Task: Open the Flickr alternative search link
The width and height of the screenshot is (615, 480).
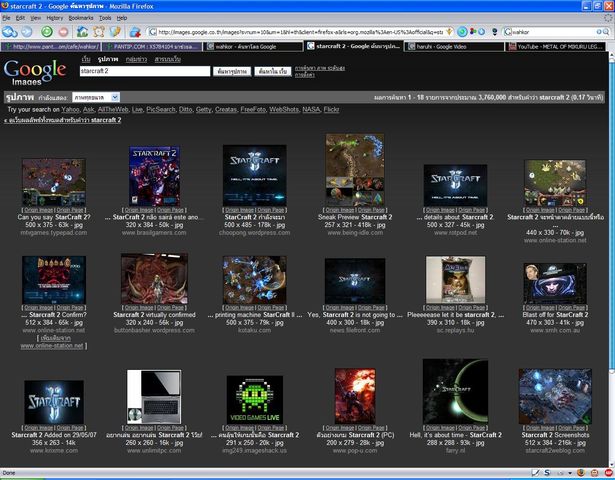Action: pyautogui.click(x=331, y=109)
